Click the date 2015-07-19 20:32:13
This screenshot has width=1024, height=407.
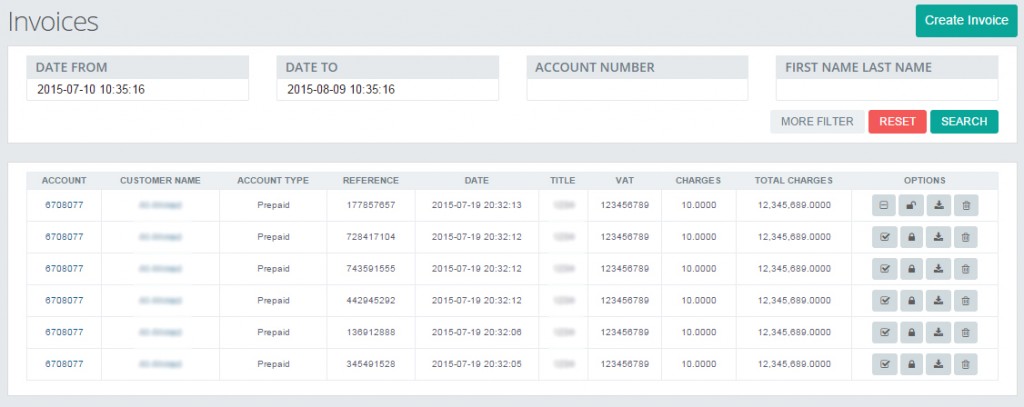coord(477,205)
